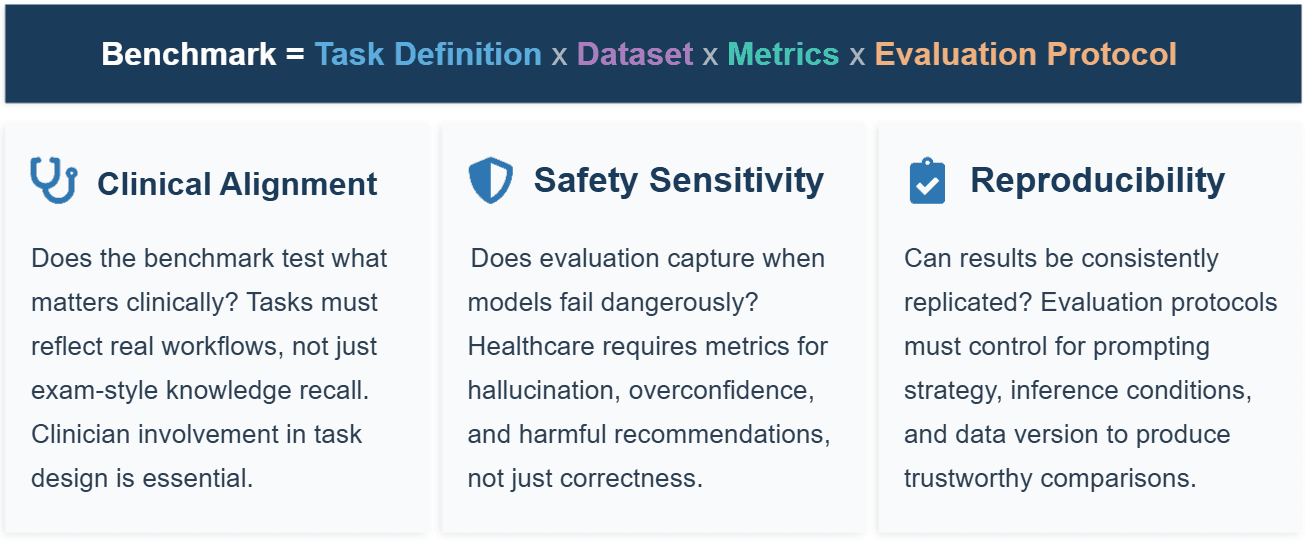1307x546 pixels.
Task: Click the x between Dataset and Metrics
Action: tap(710, 55)
